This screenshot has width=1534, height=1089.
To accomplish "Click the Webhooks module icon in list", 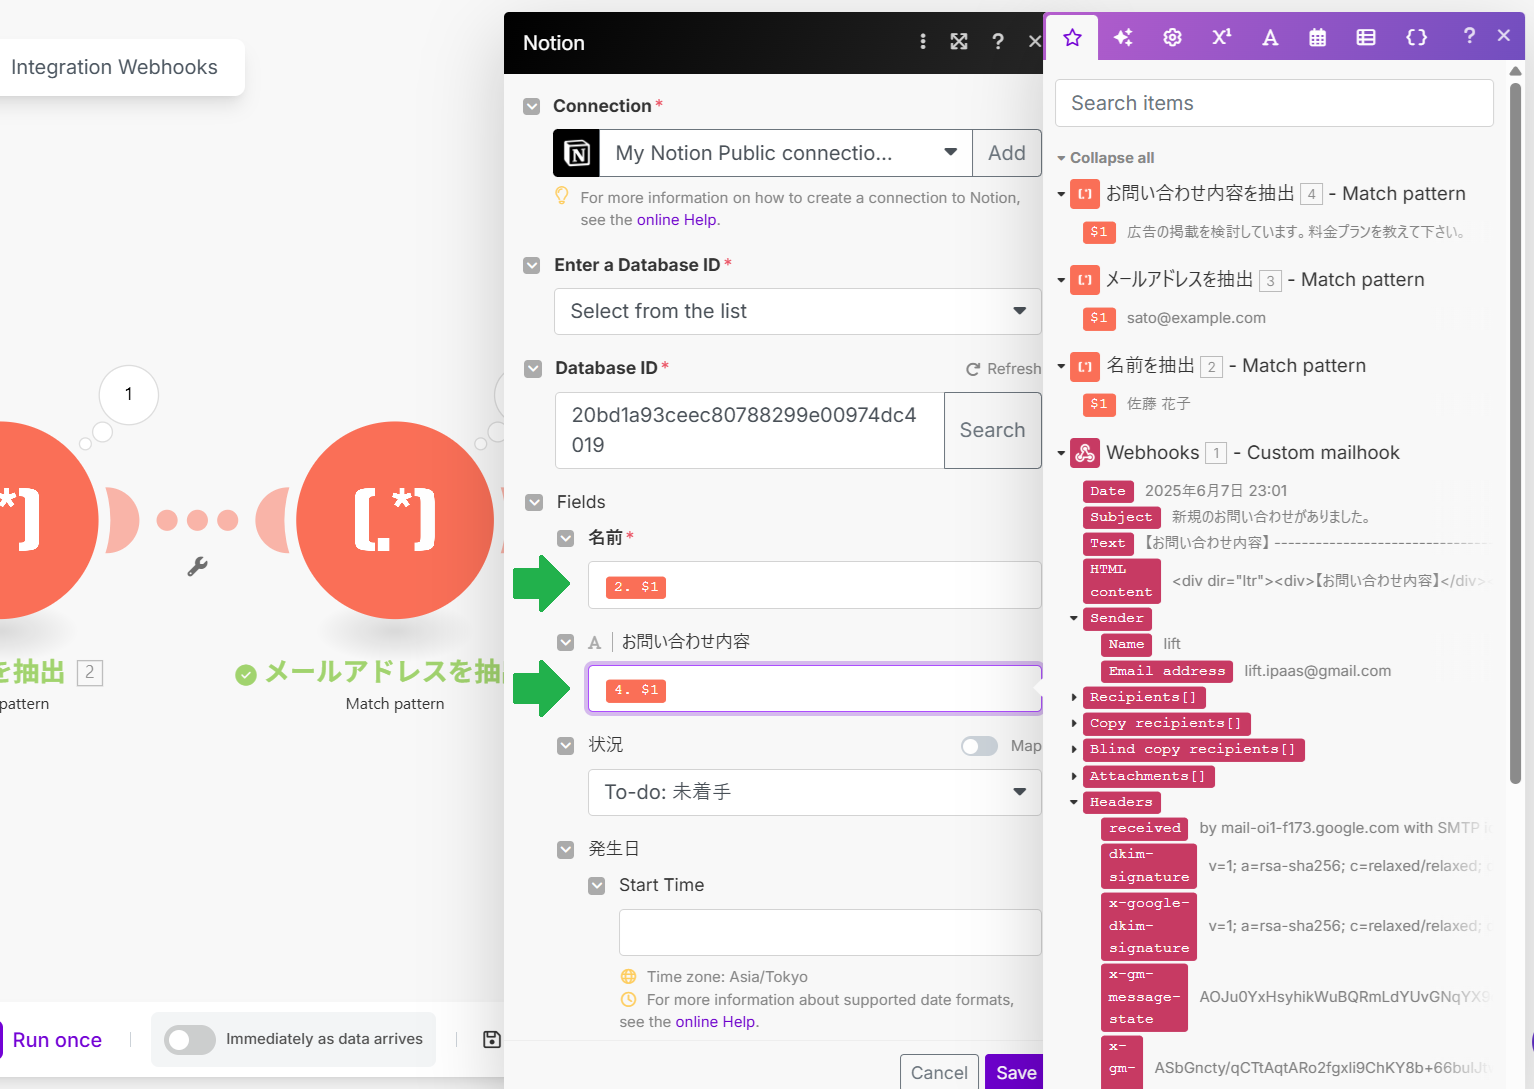I will 1085,453.
